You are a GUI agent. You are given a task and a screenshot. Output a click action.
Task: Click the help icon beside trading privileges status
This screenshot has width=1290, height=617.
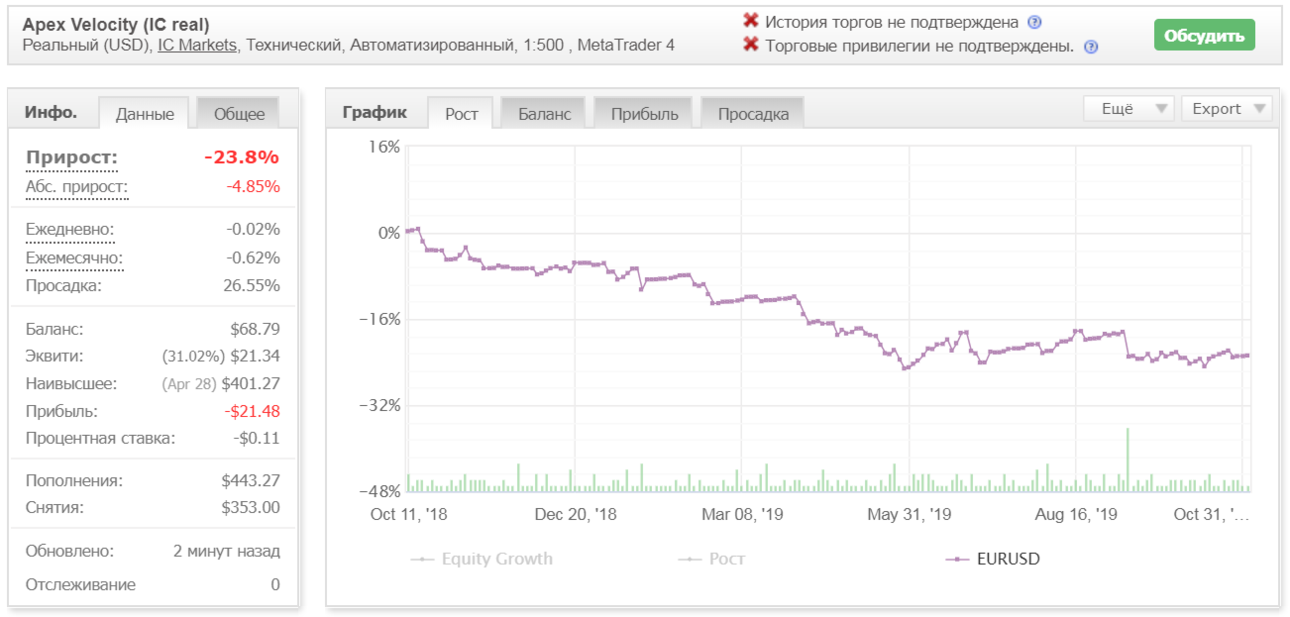(1091, 47)
